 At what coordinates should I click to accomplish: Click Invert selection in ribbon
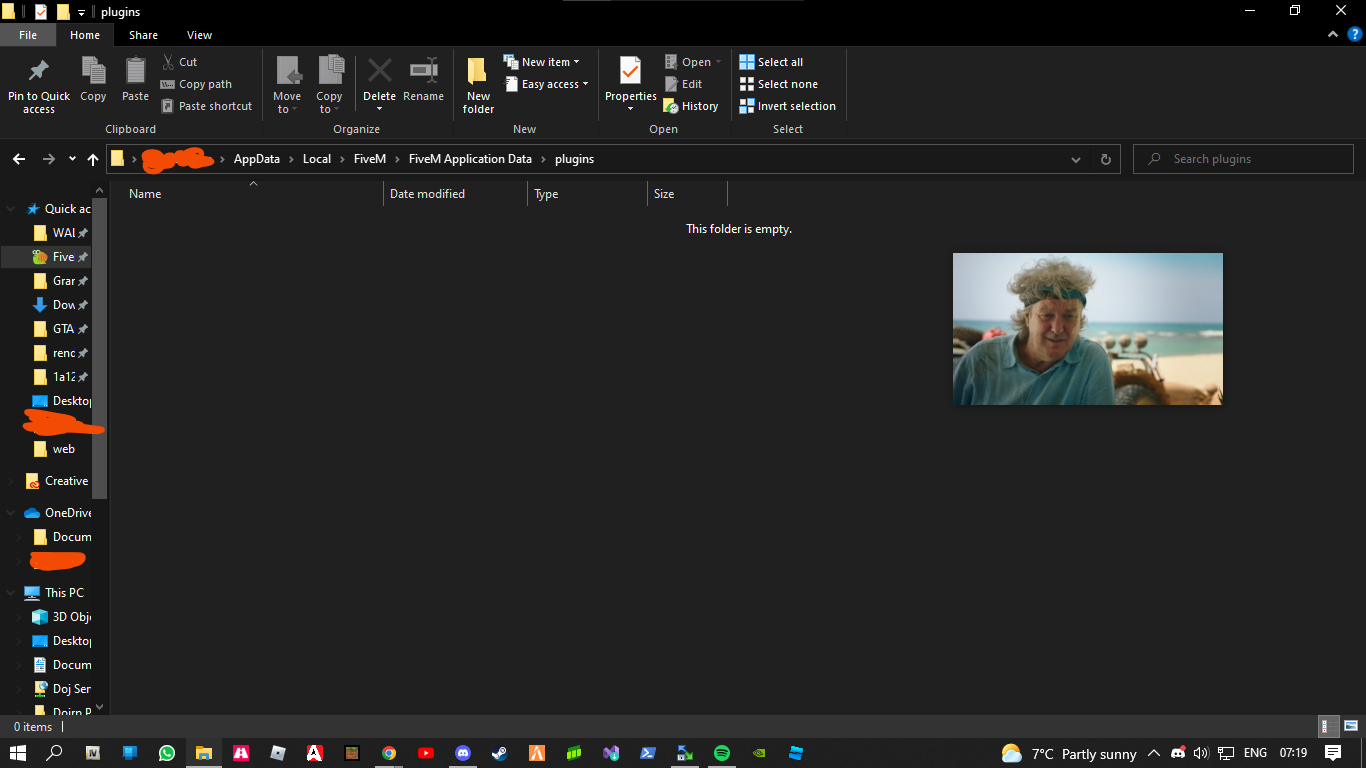point(787,106)
